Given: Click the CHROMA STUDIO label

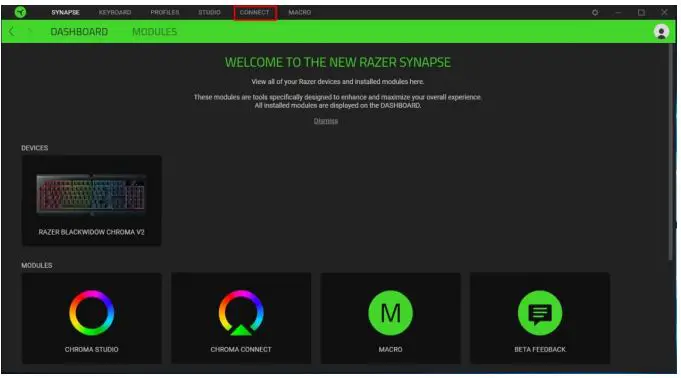Looking at the screenshot, I should (x=92, y=349).
